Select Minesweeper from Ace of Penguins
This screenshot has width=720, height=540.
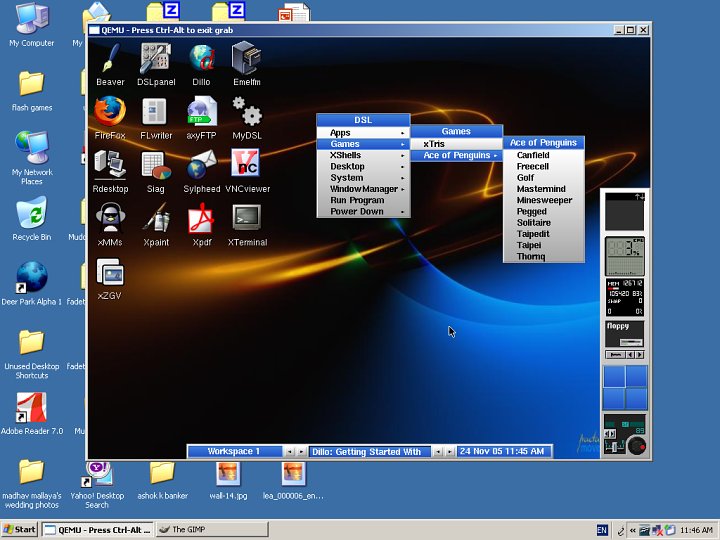click(x=544, y=200)
